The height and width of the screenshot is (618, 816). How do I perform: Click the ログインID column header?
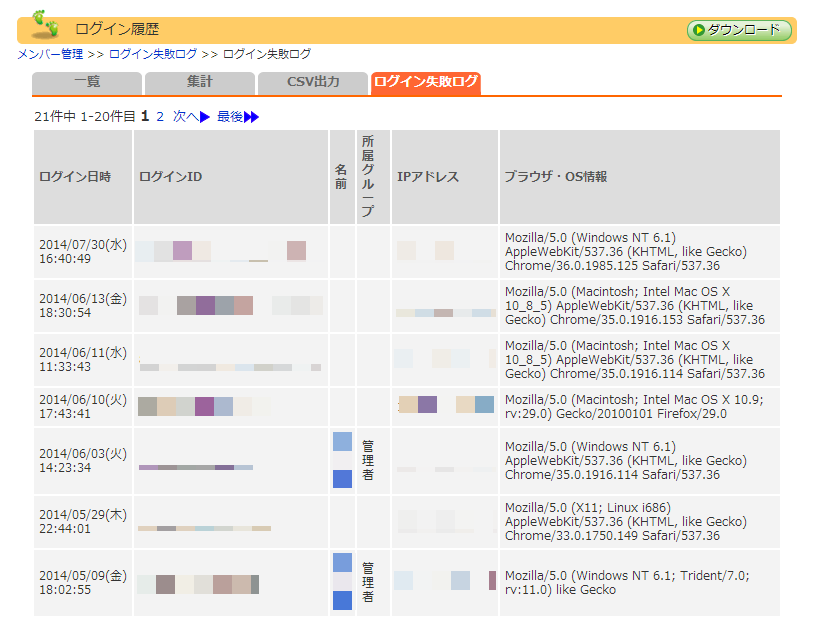point(231,177)
